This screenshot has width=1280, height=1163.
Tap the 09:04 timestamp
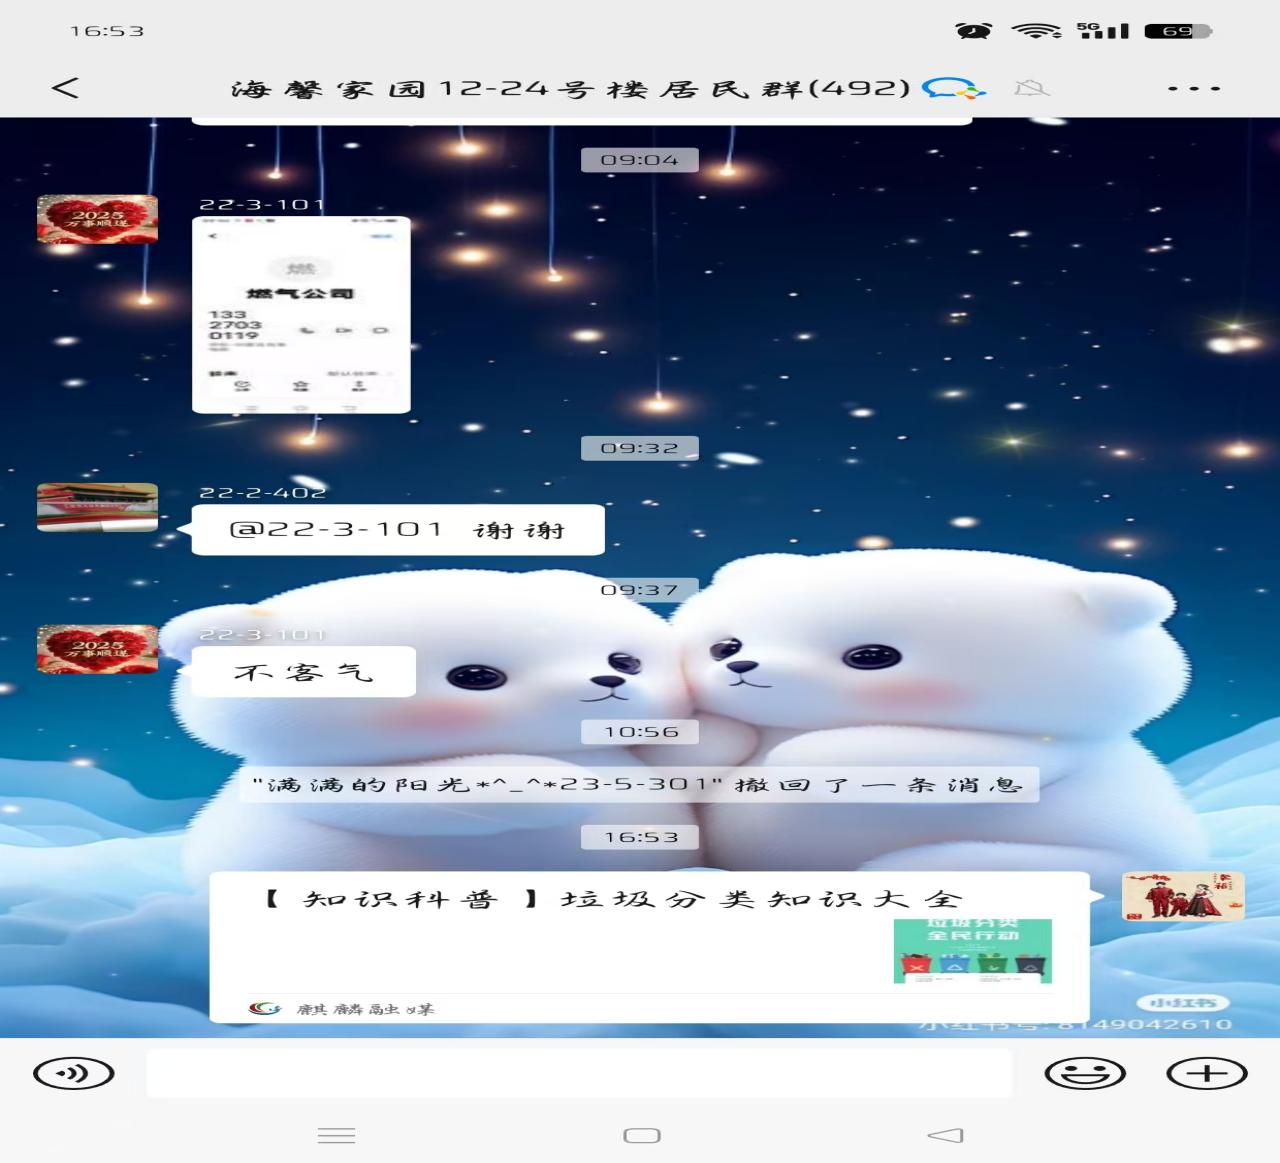point(640,160)
